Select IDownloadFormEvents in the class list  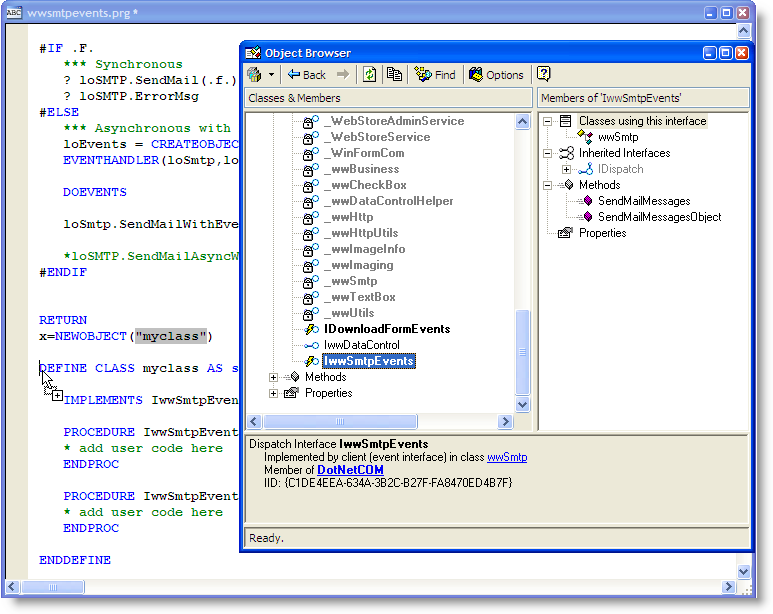coord(386,329)
